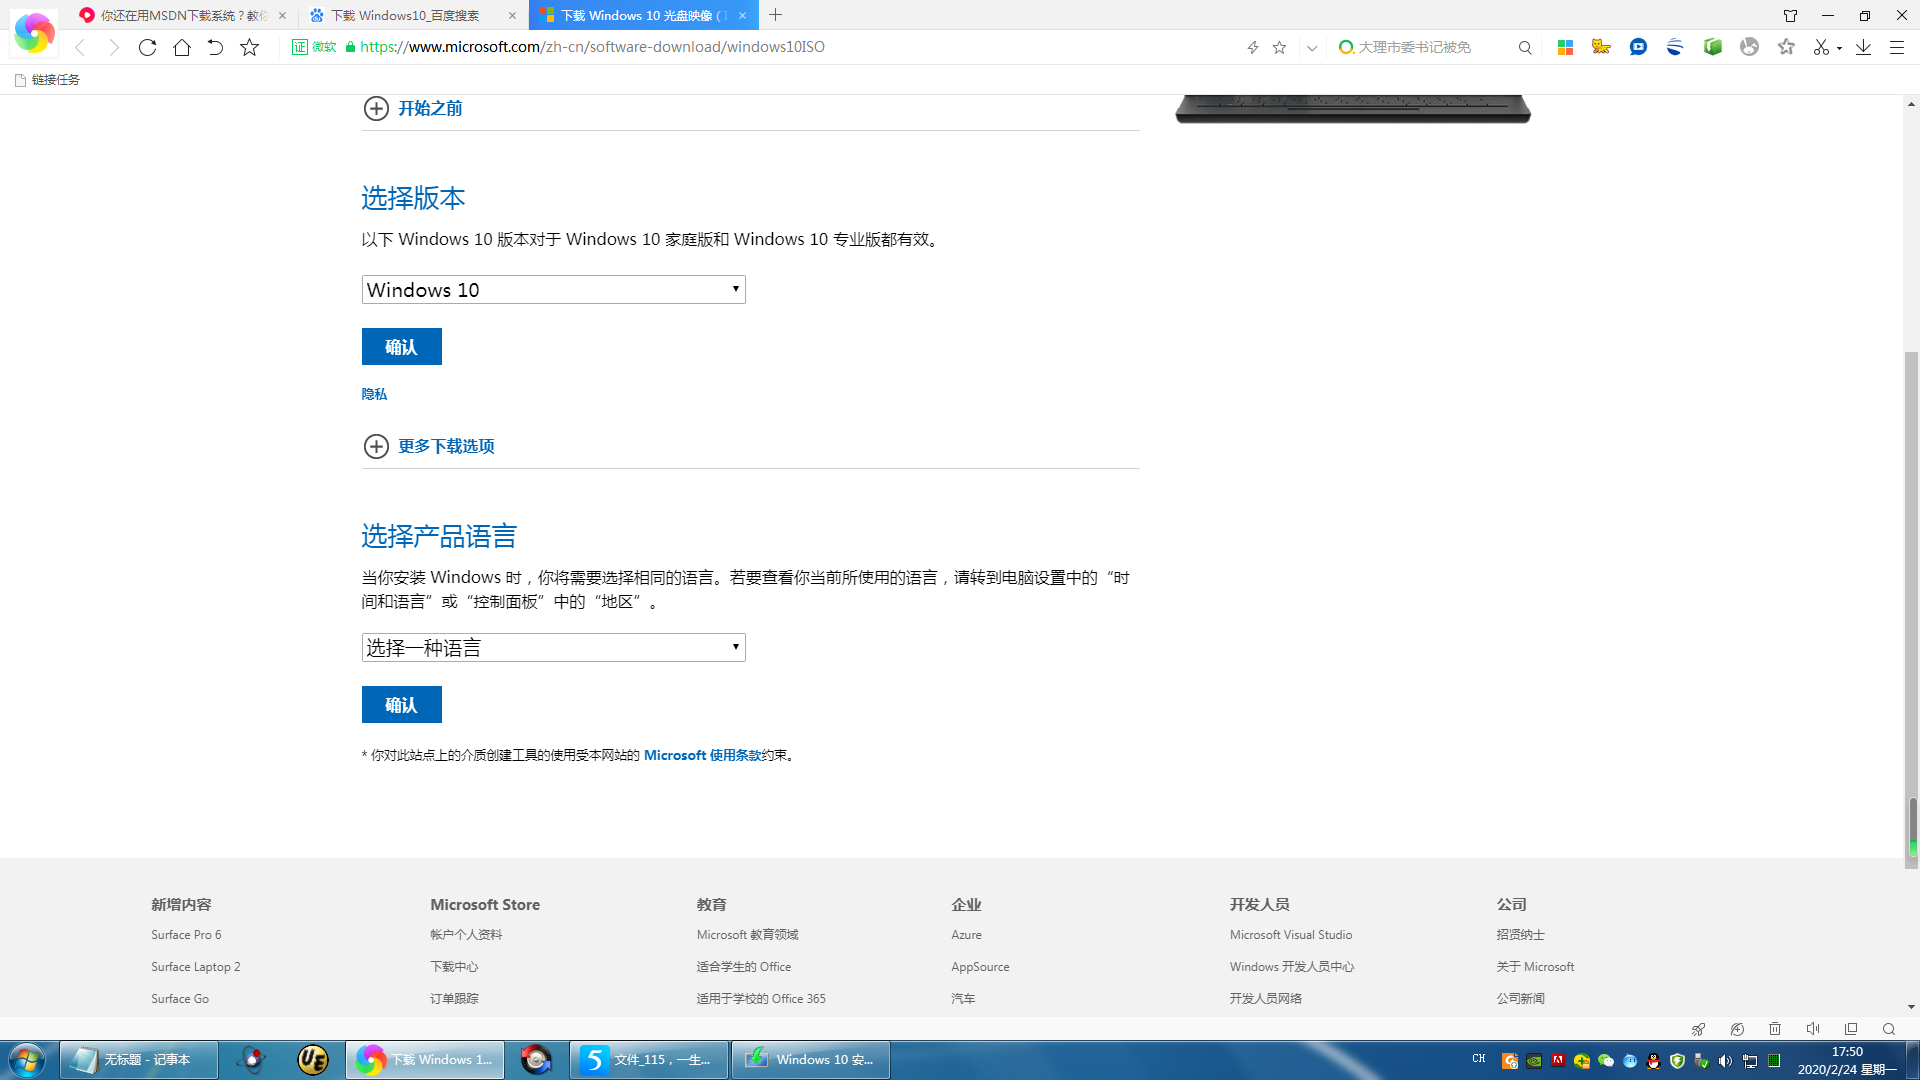Bookmark page with address bar star

1279,47
